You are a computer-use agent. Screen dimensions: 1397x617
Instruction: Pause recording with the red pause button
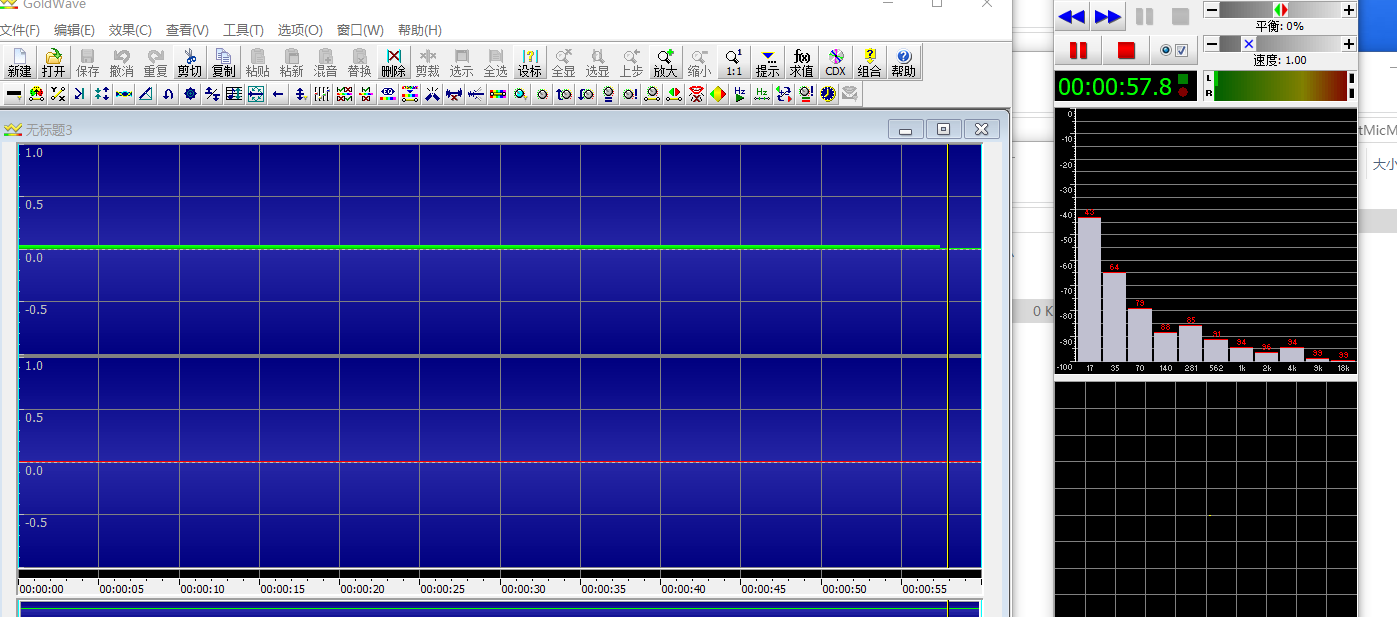[x=1078, y=50]
